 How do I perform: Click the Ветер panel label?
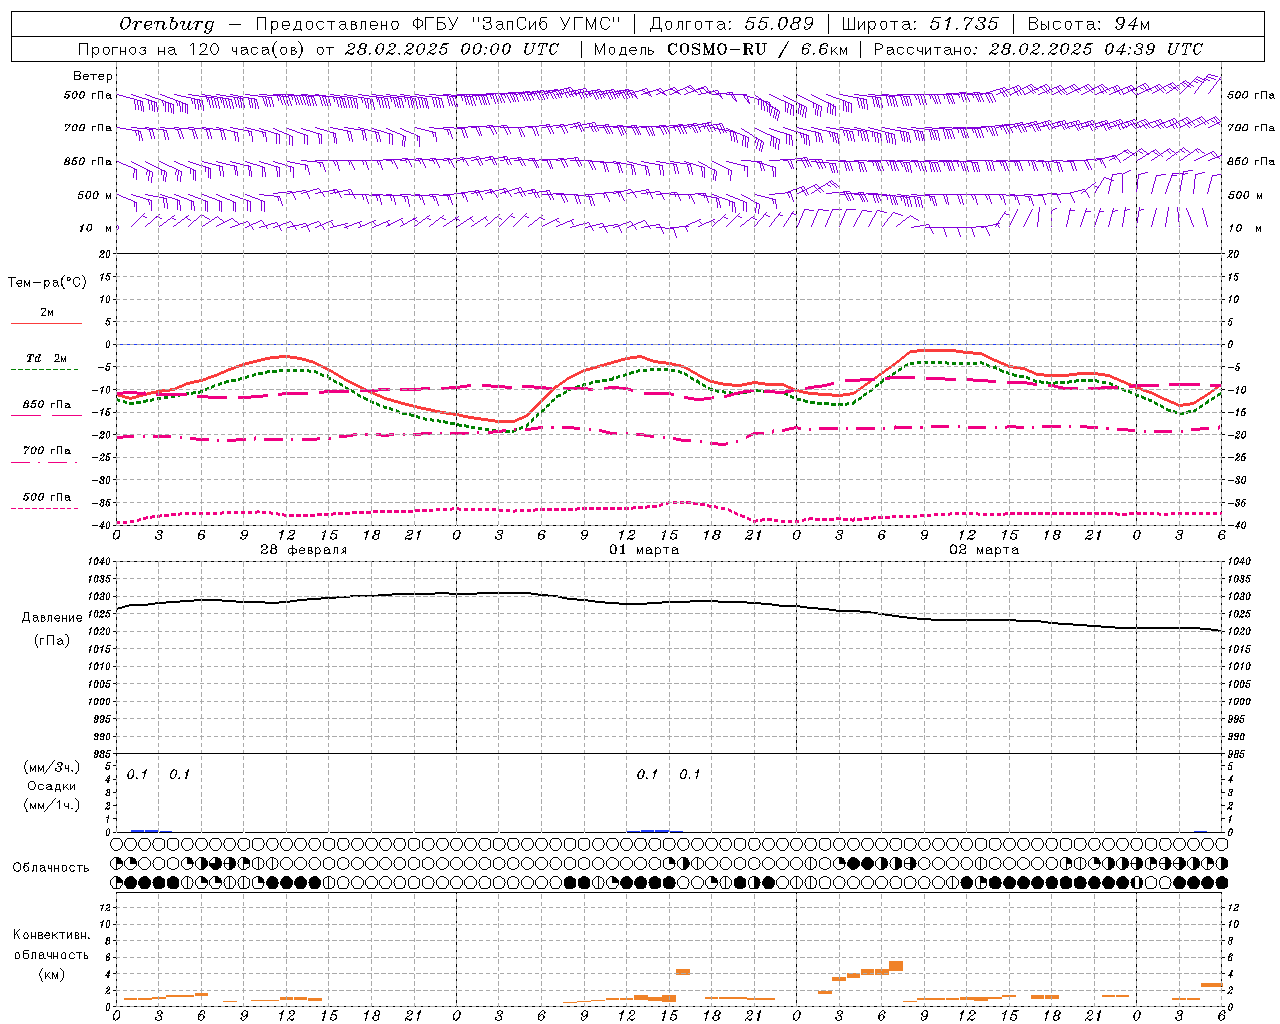pos(93,76)
